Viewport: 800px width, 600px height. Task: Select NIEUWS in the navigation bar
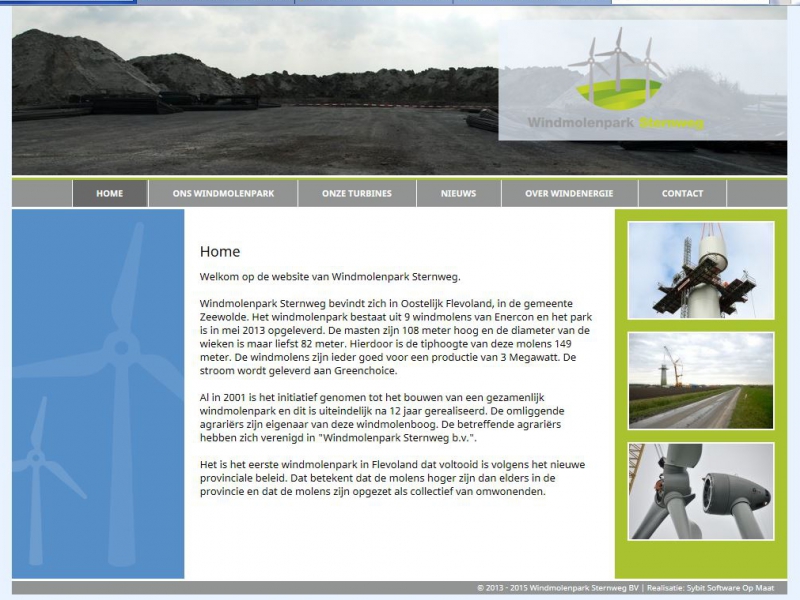click(458, 193)
